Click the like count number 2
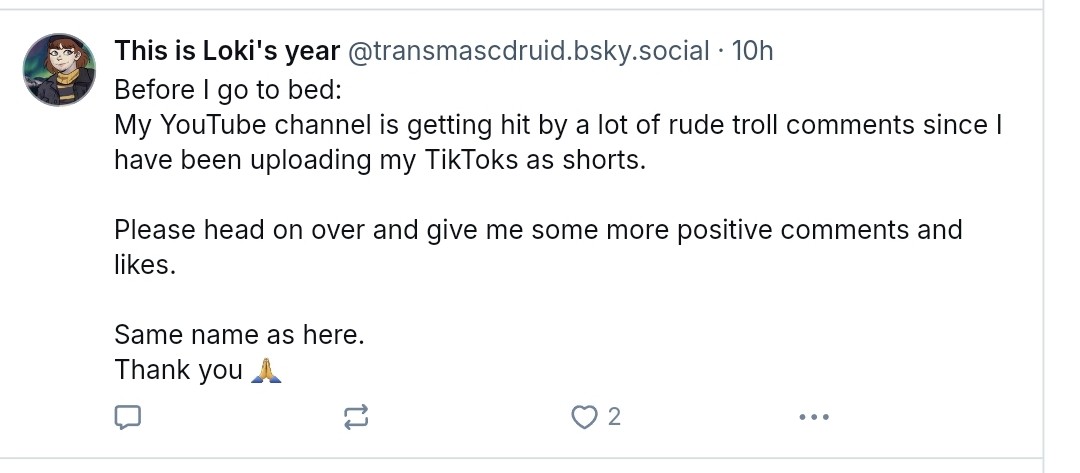 [614, 417]
